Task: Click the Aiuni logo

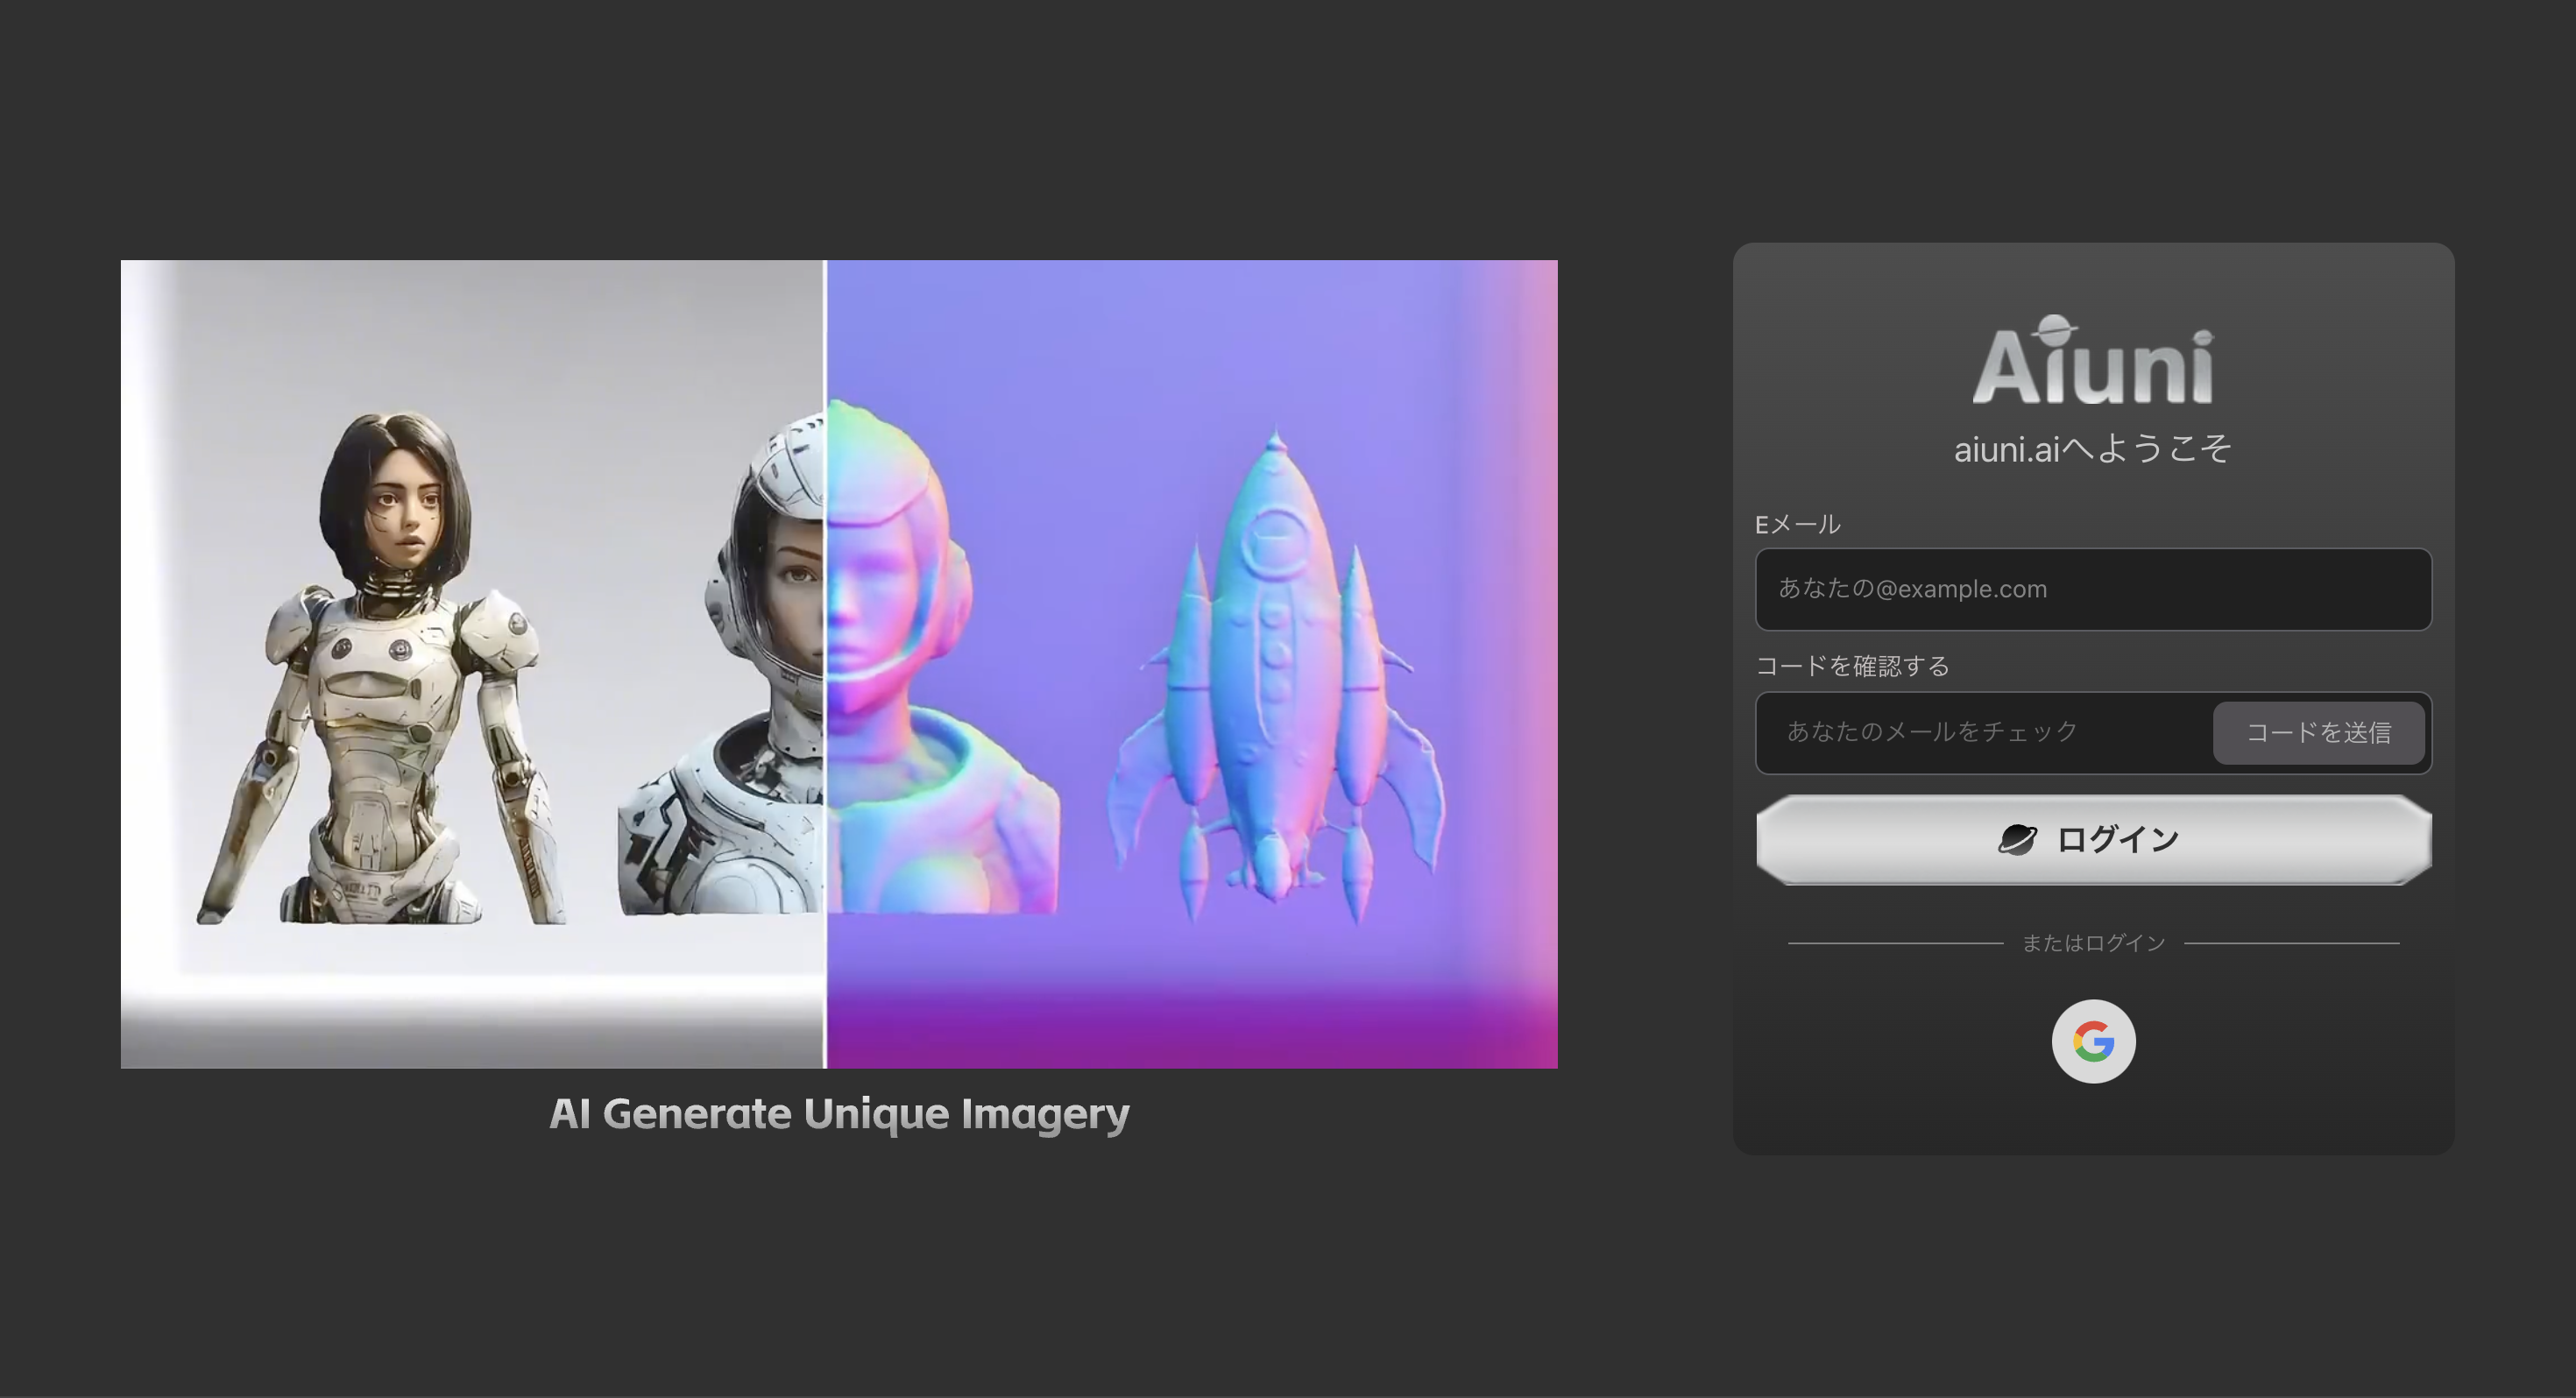Action: click(2093, 360)
